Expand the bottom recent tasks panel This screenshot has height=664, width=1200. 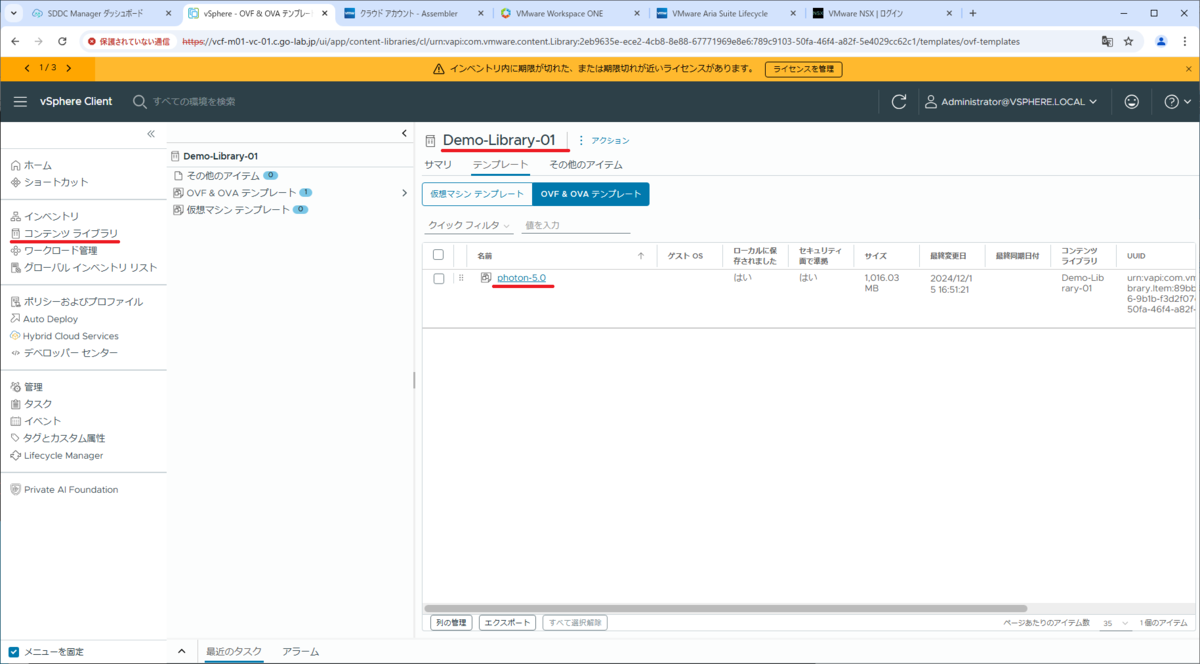pos(182,652)
